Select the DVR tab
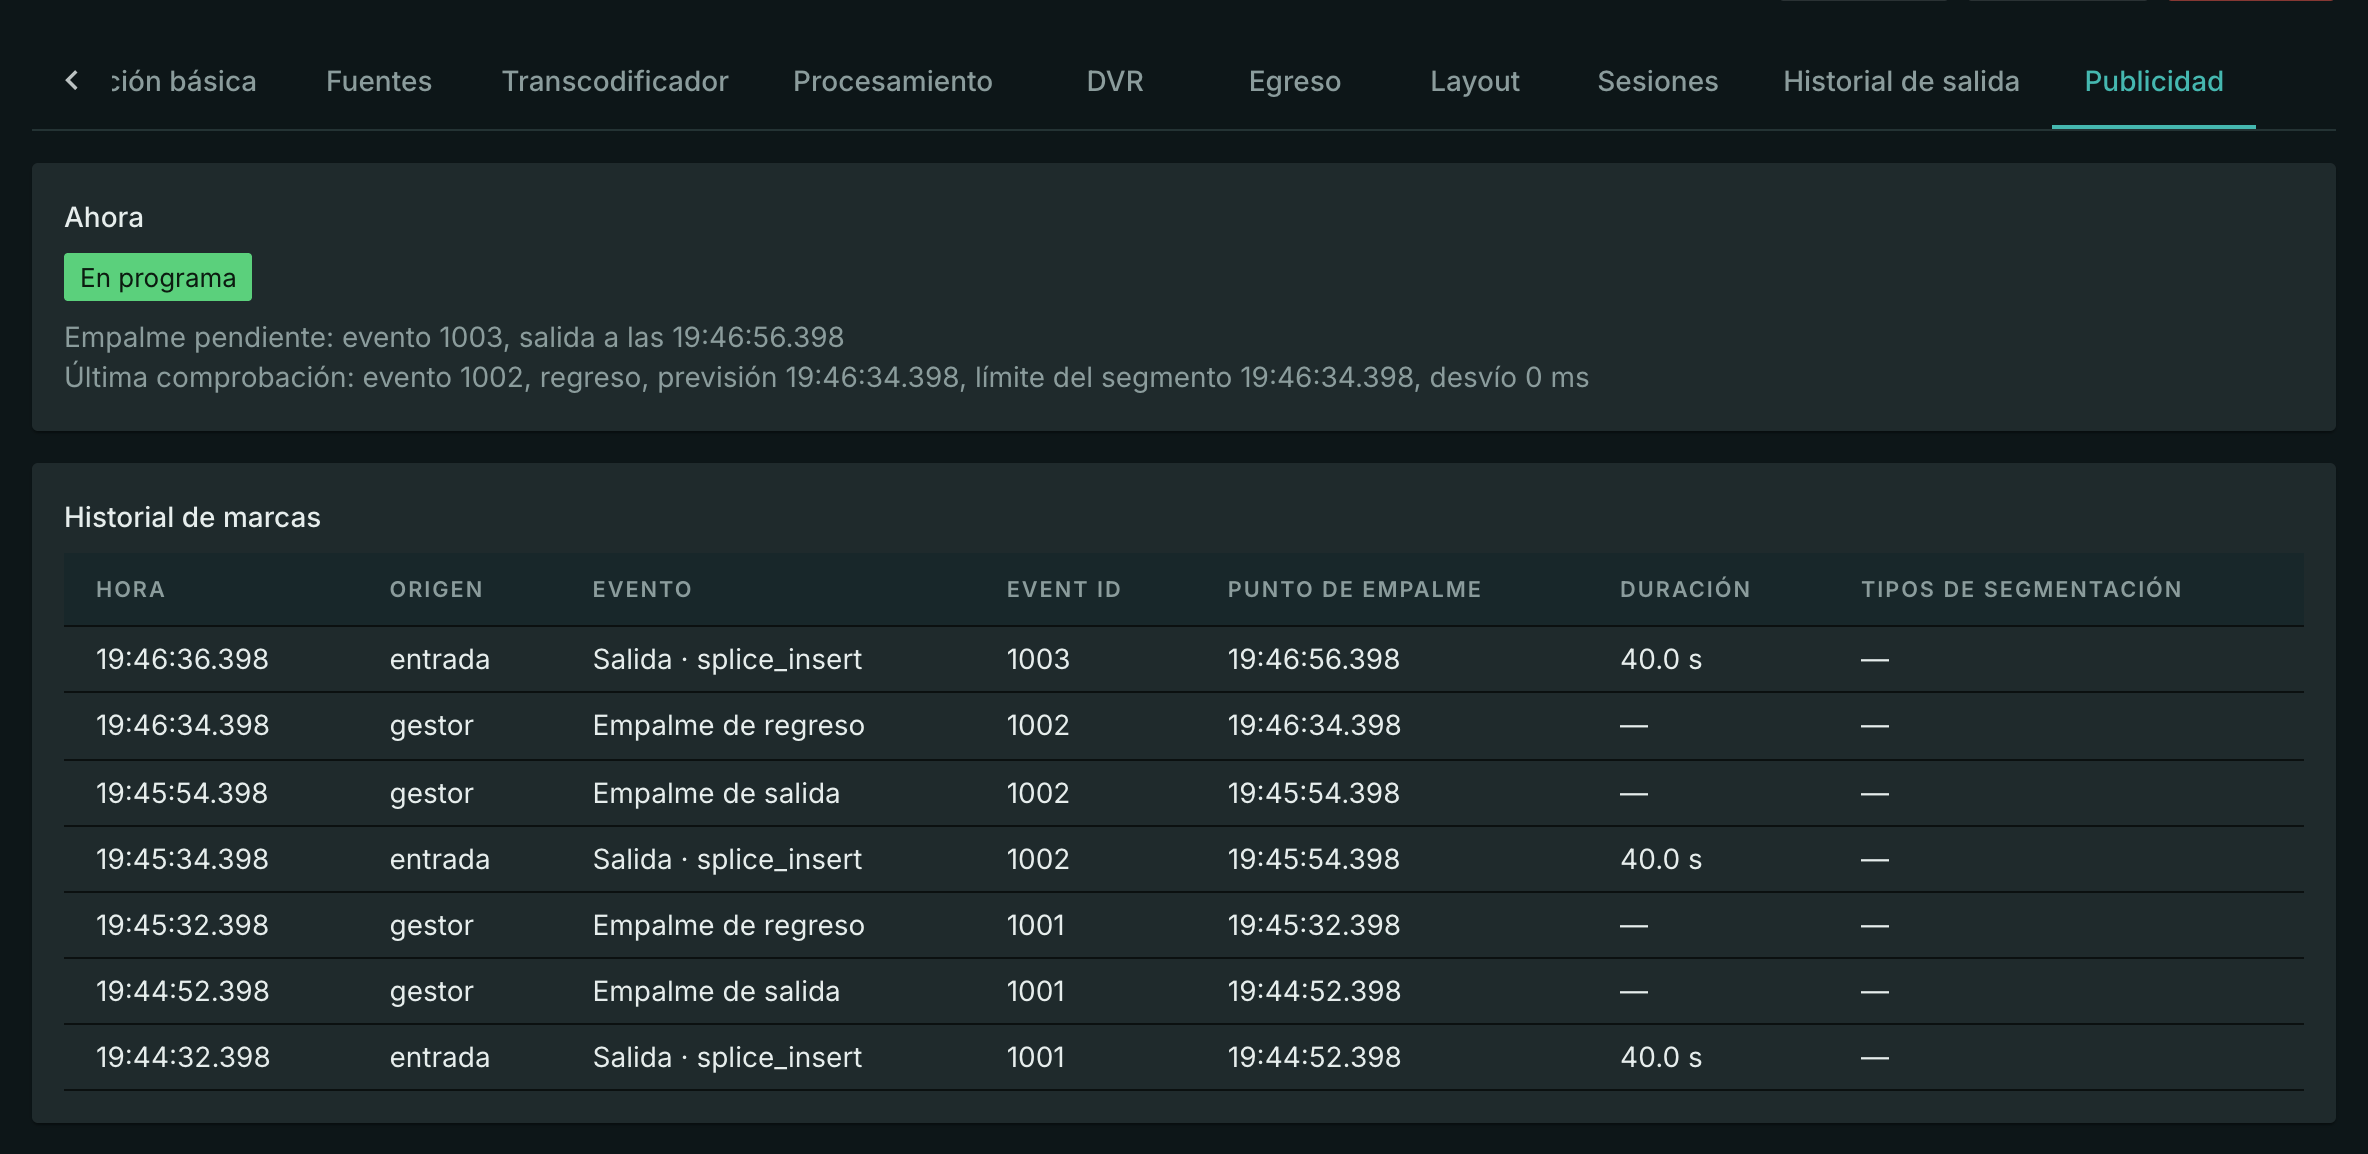 coord(1115,81)
